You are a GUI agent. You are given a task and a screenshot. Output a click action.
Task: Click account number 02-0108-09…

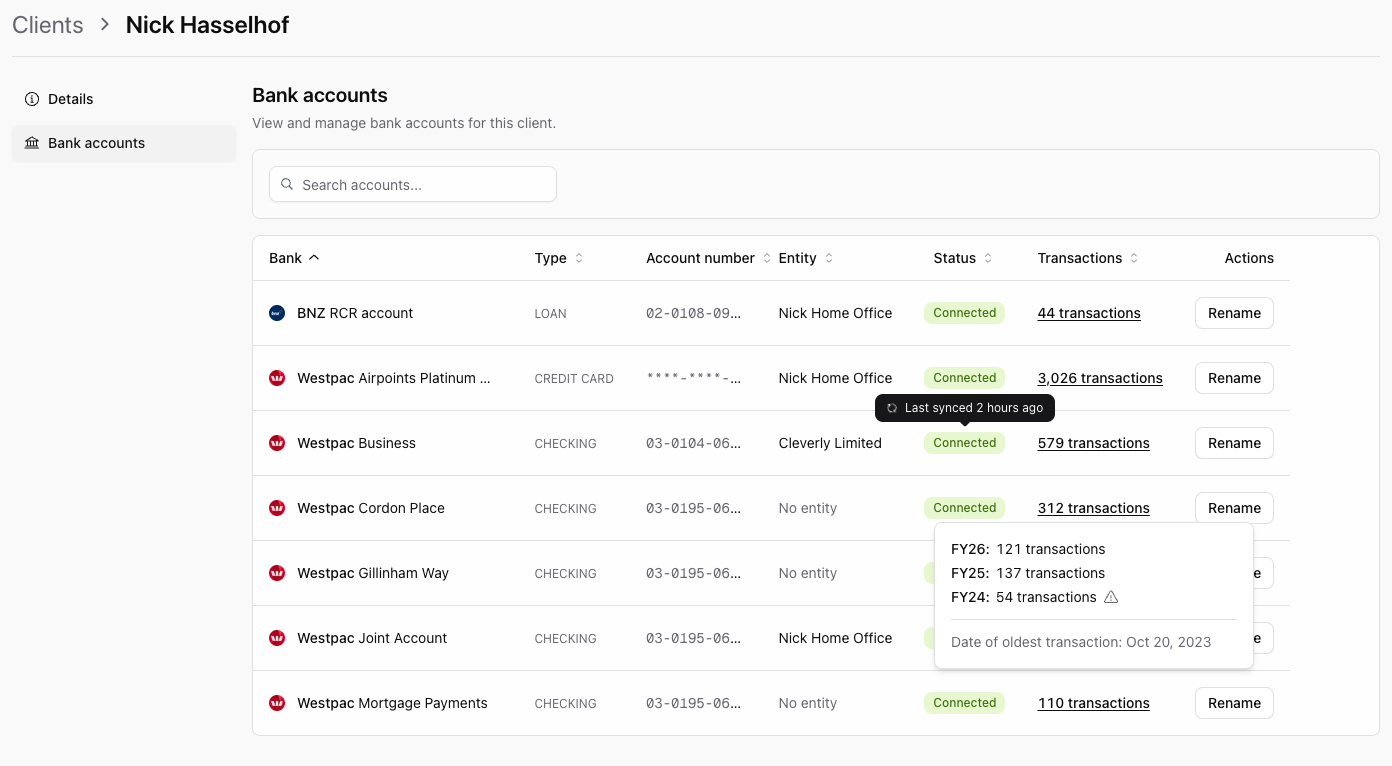coord(694,313)
